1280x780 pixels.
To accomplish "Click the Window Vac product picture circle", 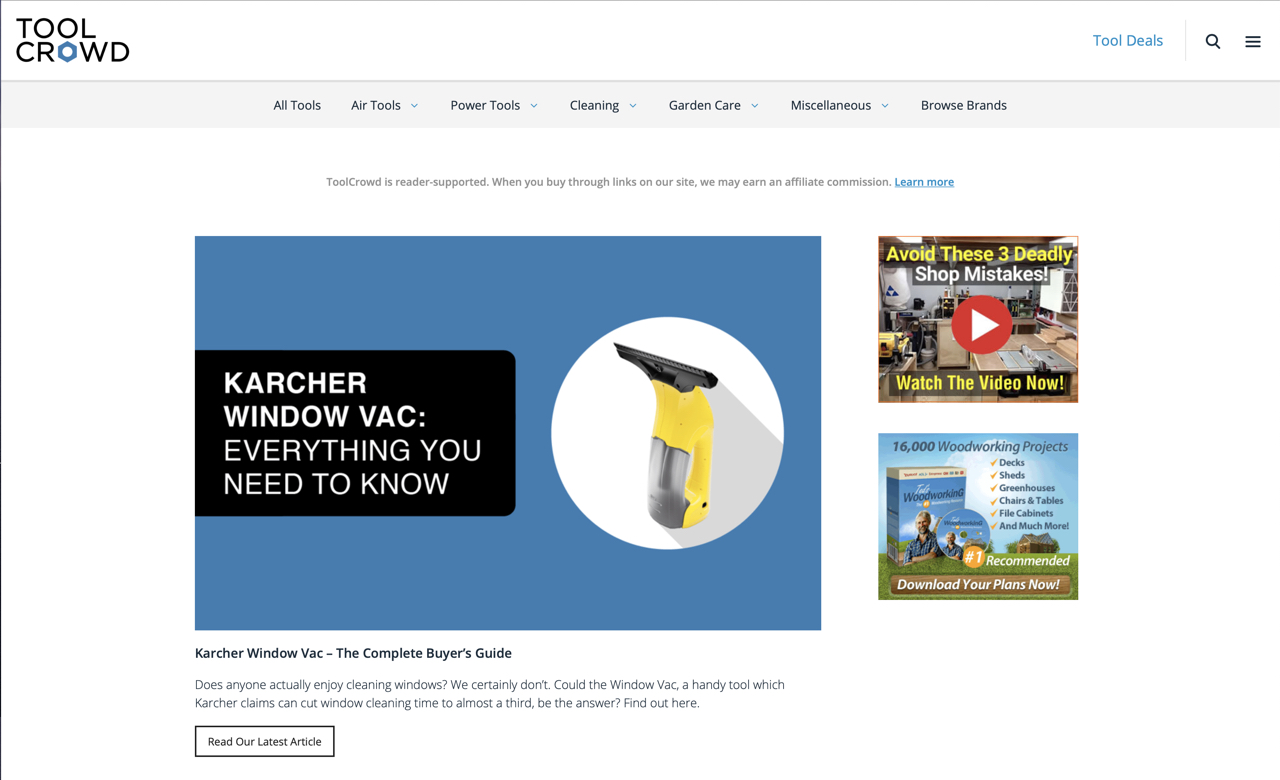I will click(667, 433).
